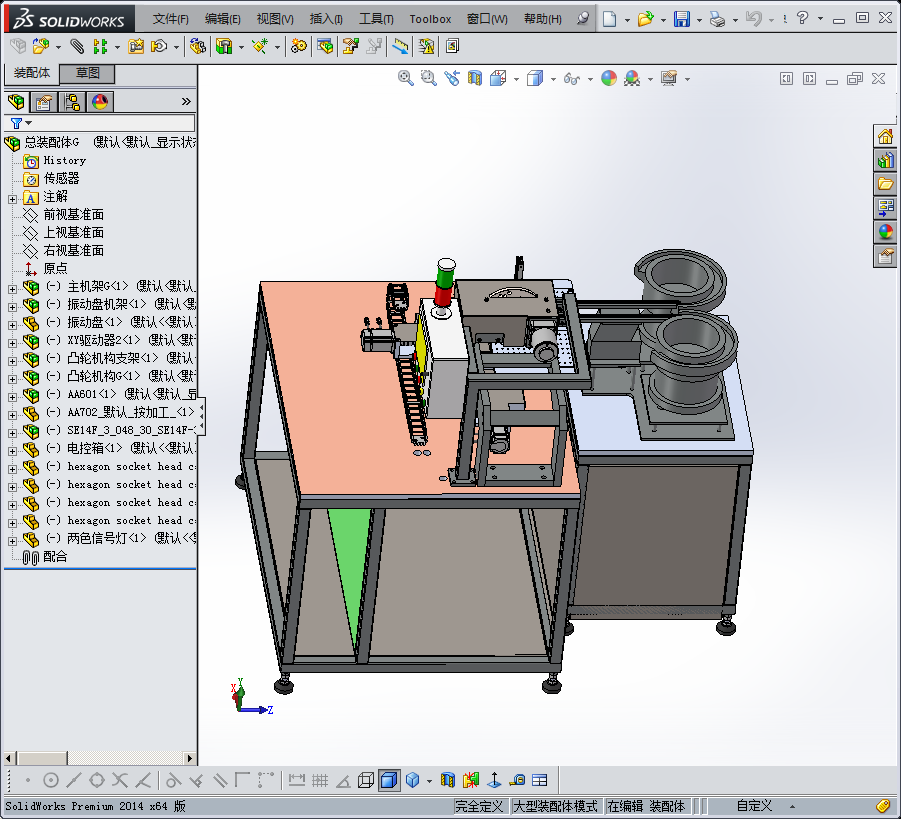Toggle Wireframe display mode in bottom toolbar
Screen dimensions: 901x819
365,780
